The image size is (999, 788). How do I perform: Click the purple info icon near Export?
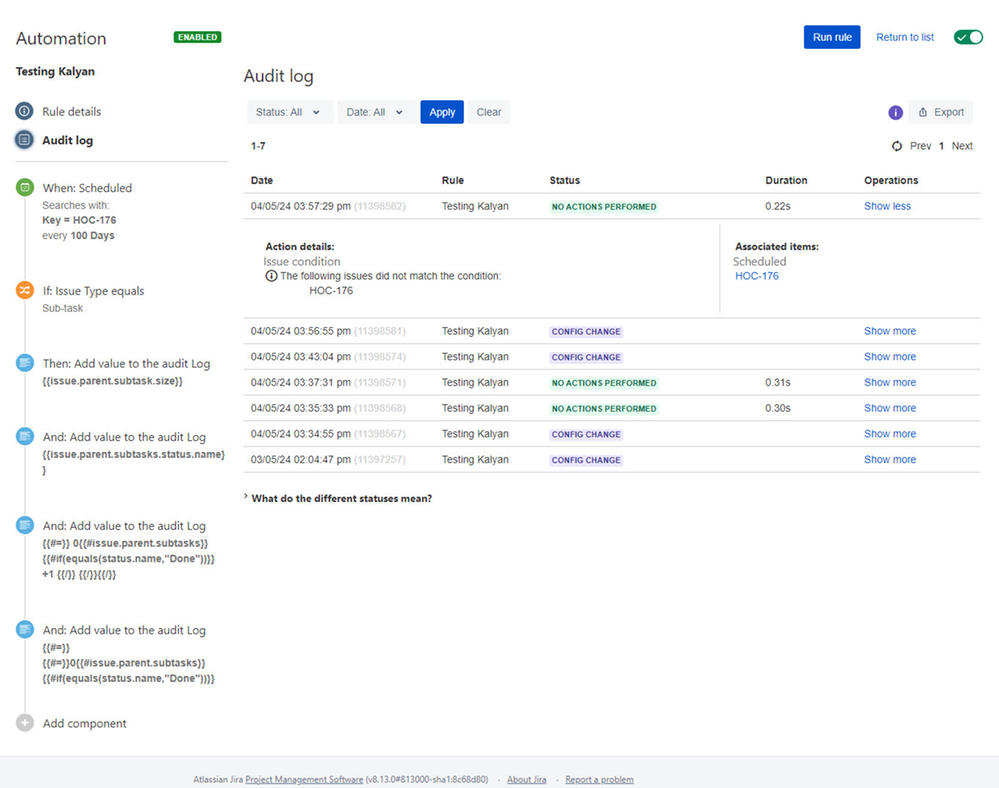coord(895,113)
